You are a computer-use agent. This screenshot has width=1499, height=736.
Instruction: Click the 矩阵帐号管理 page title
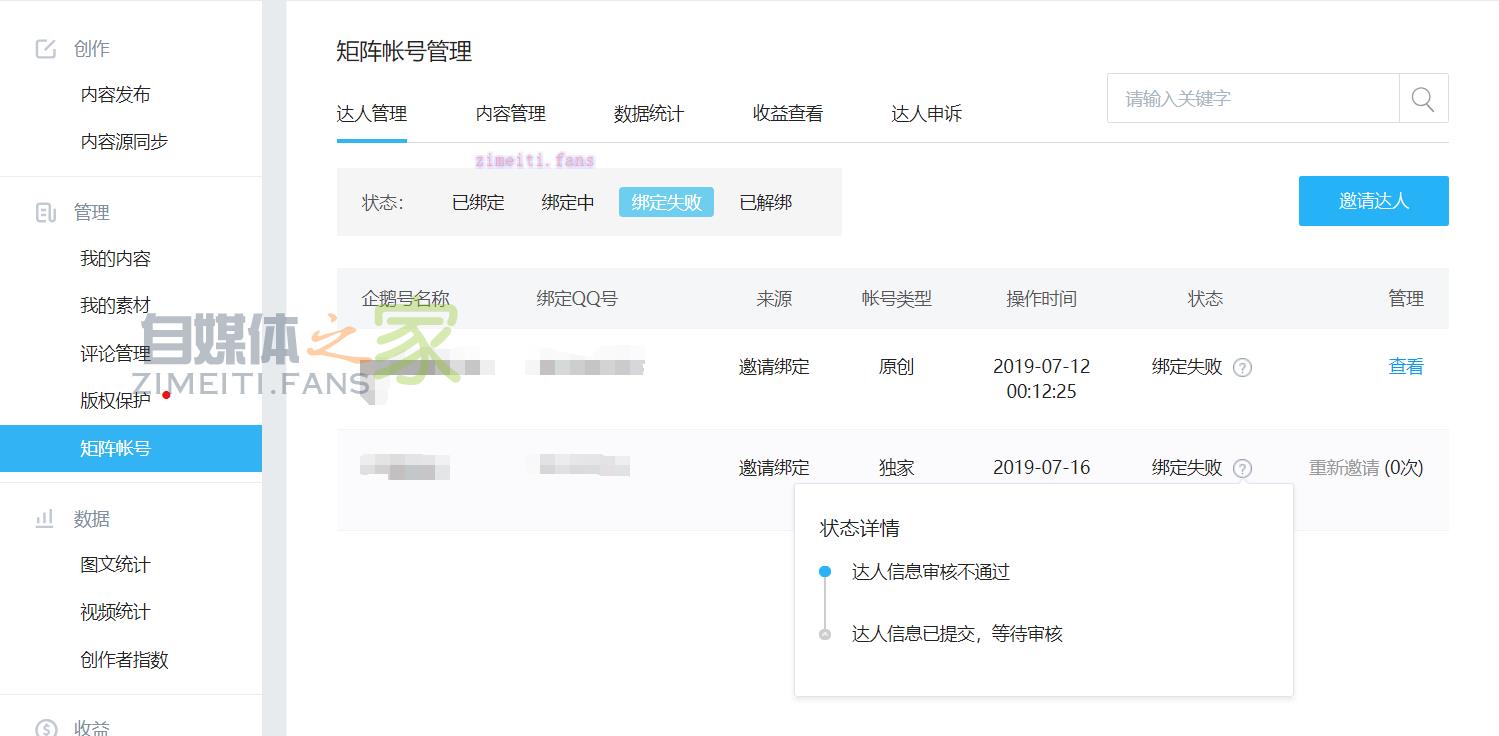pyautogui.click(x=404, y=52)
